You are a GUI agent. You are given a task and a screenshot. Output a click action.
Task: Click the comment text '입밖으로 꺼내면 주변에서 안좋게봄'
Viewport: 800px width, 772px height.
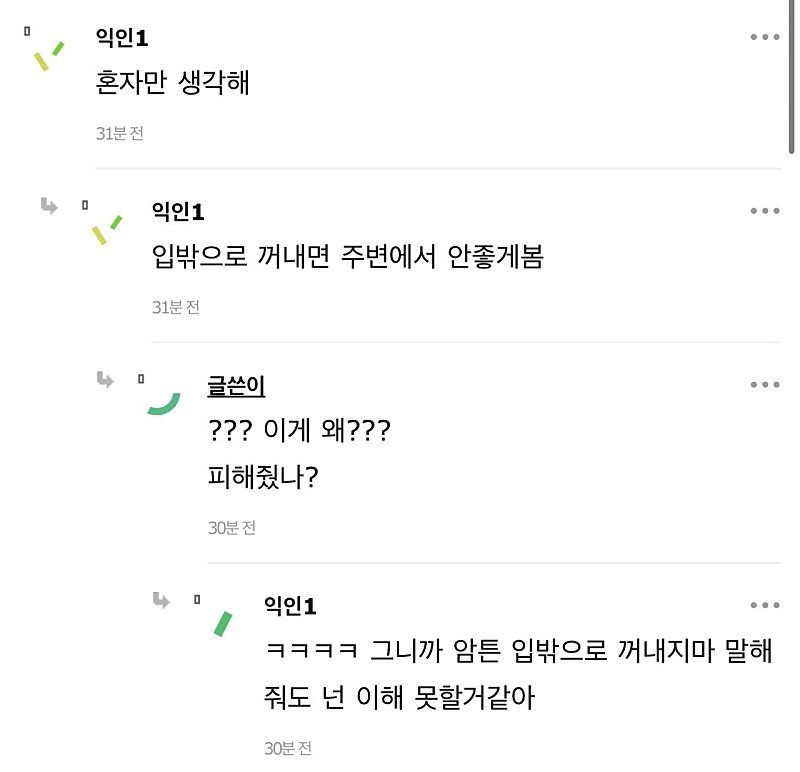coord(348,256)
